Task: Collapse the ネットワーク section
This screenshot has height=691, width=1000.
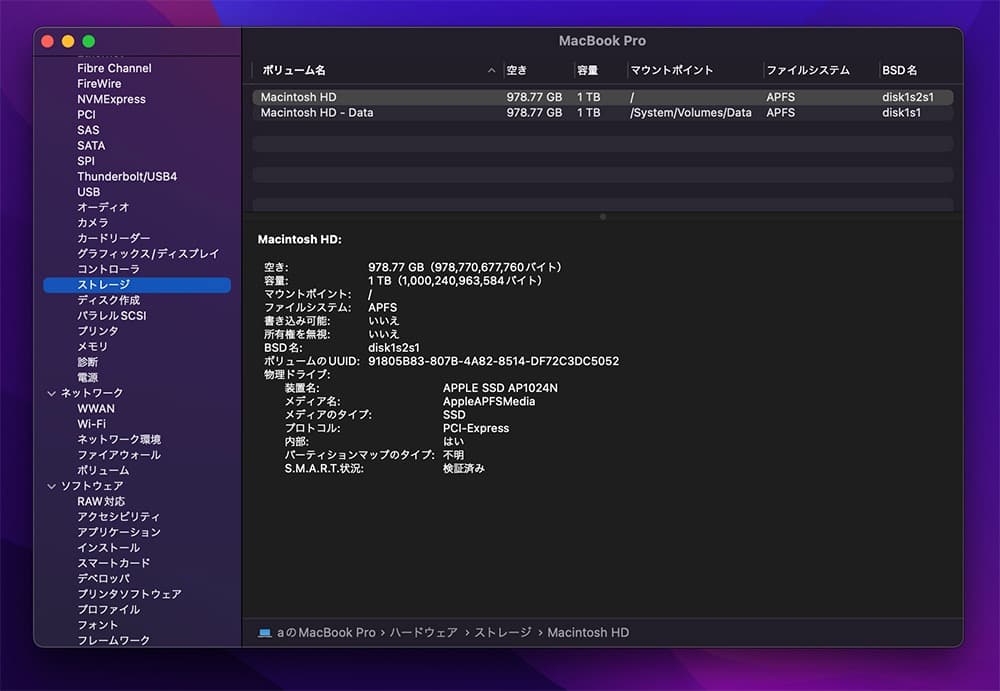Action: click(x=52, y=392)
